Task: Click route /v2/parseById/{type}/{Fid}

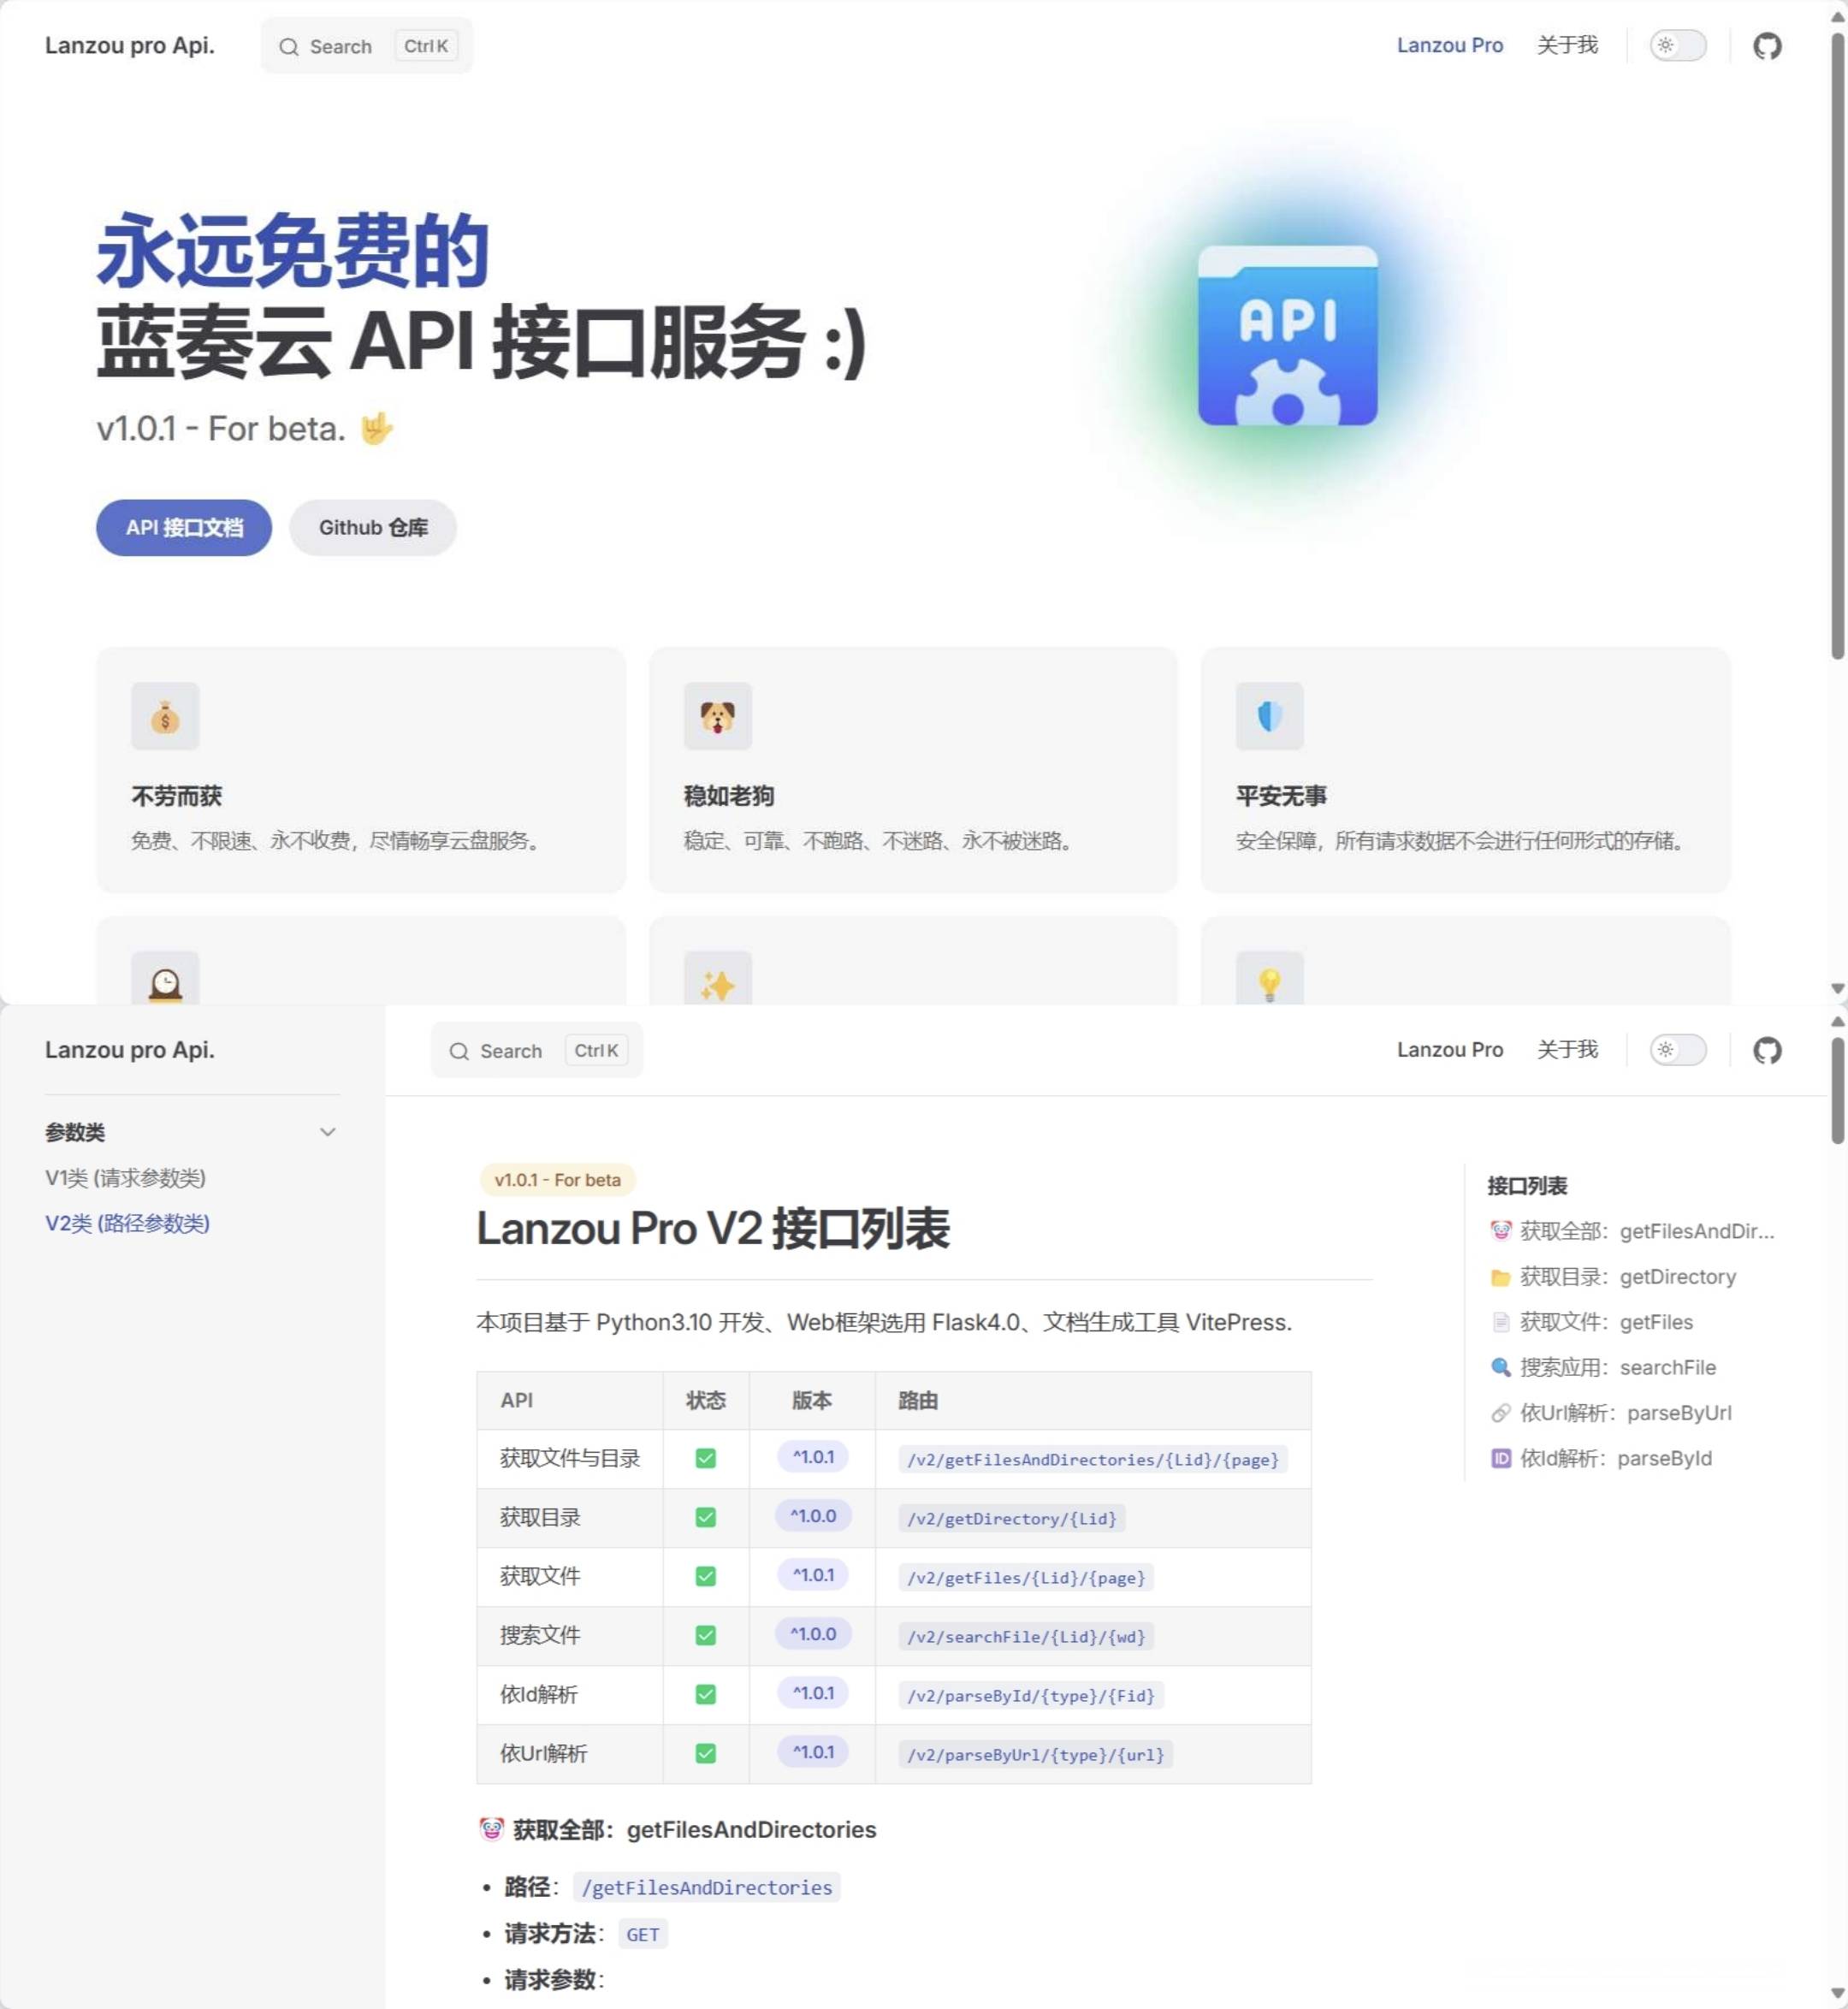Action: pyautogui.click(x=1031, y=1695)
